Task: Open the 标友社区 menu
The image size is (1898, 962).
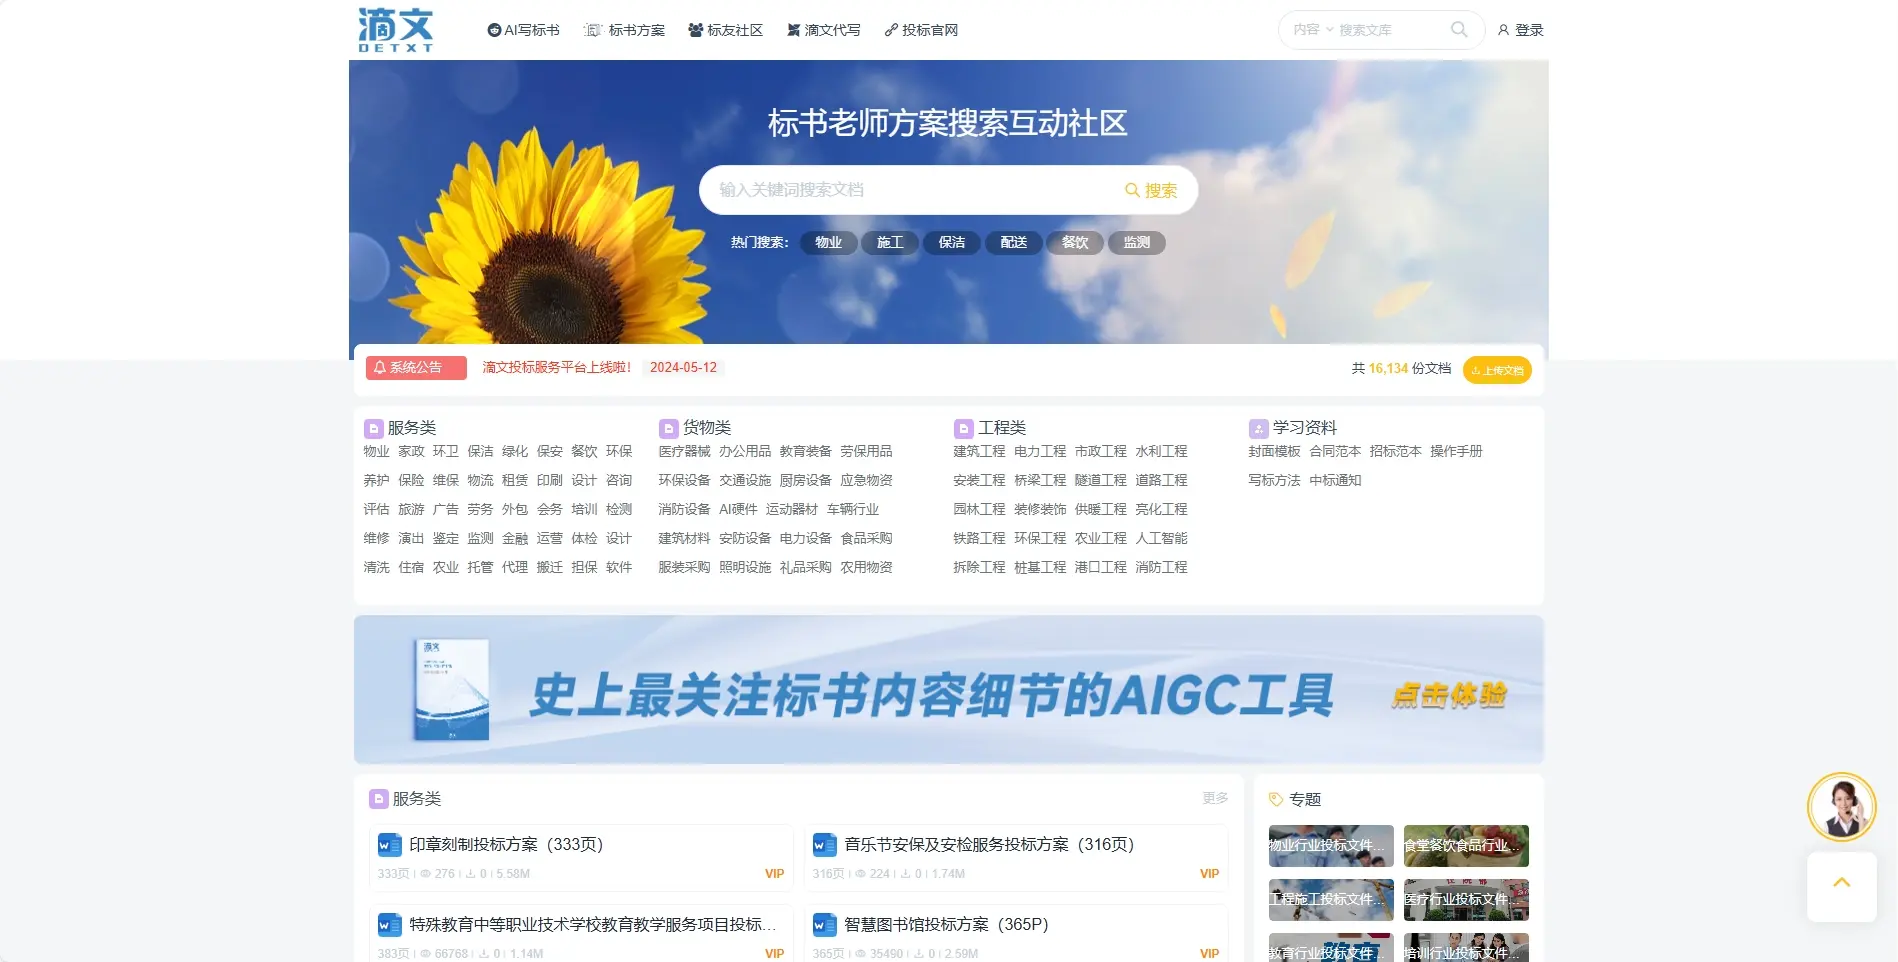Action: tap(726, 29)
